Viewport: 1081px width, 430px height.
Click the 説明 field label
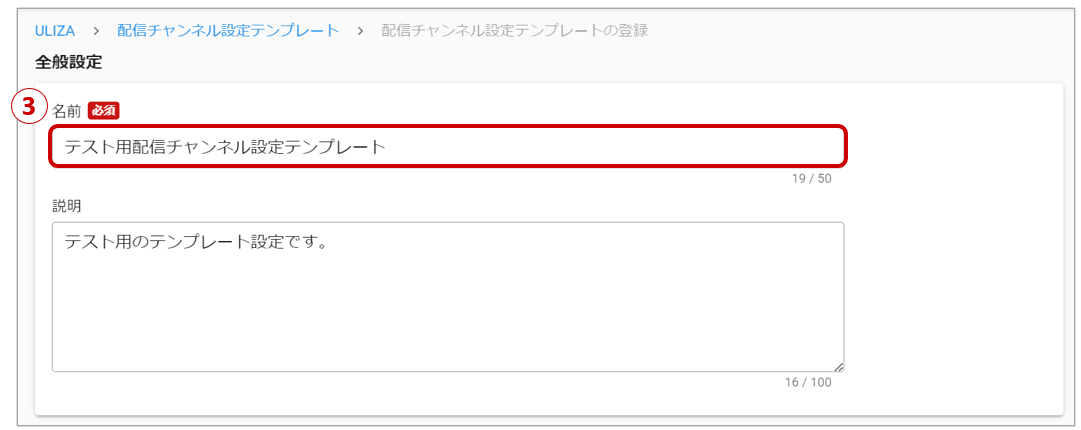click(x=67, y=205)
